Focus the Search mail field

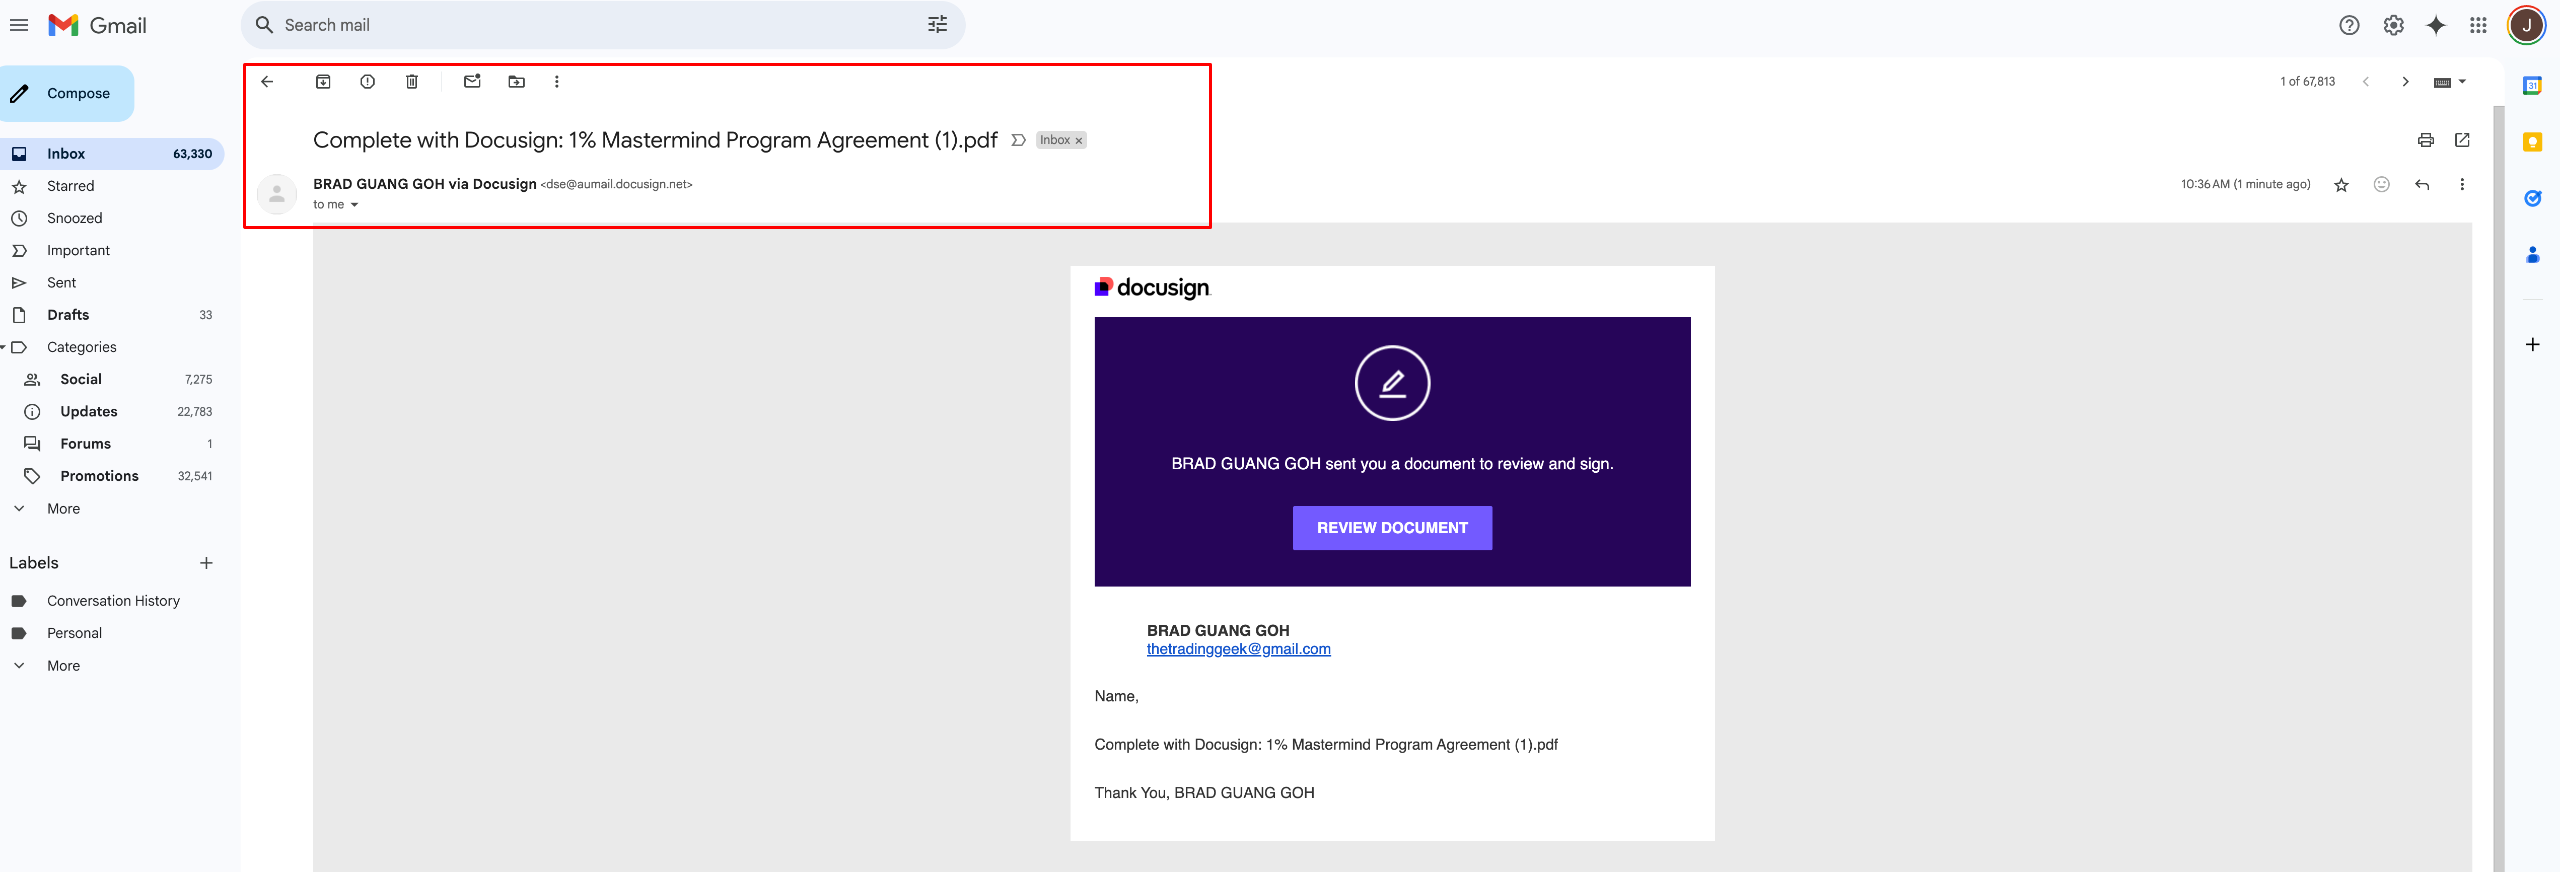(603, 25)
